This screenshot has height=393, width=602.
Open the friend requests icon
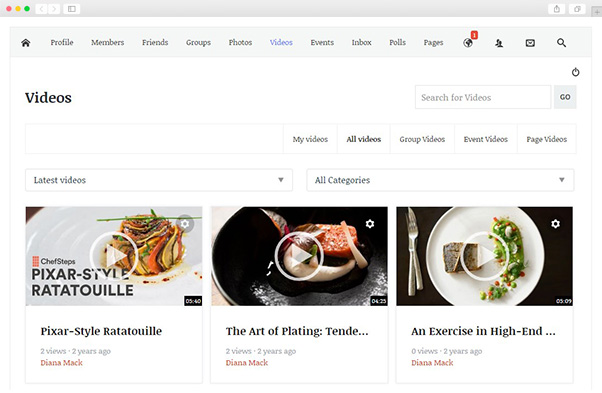499,43
